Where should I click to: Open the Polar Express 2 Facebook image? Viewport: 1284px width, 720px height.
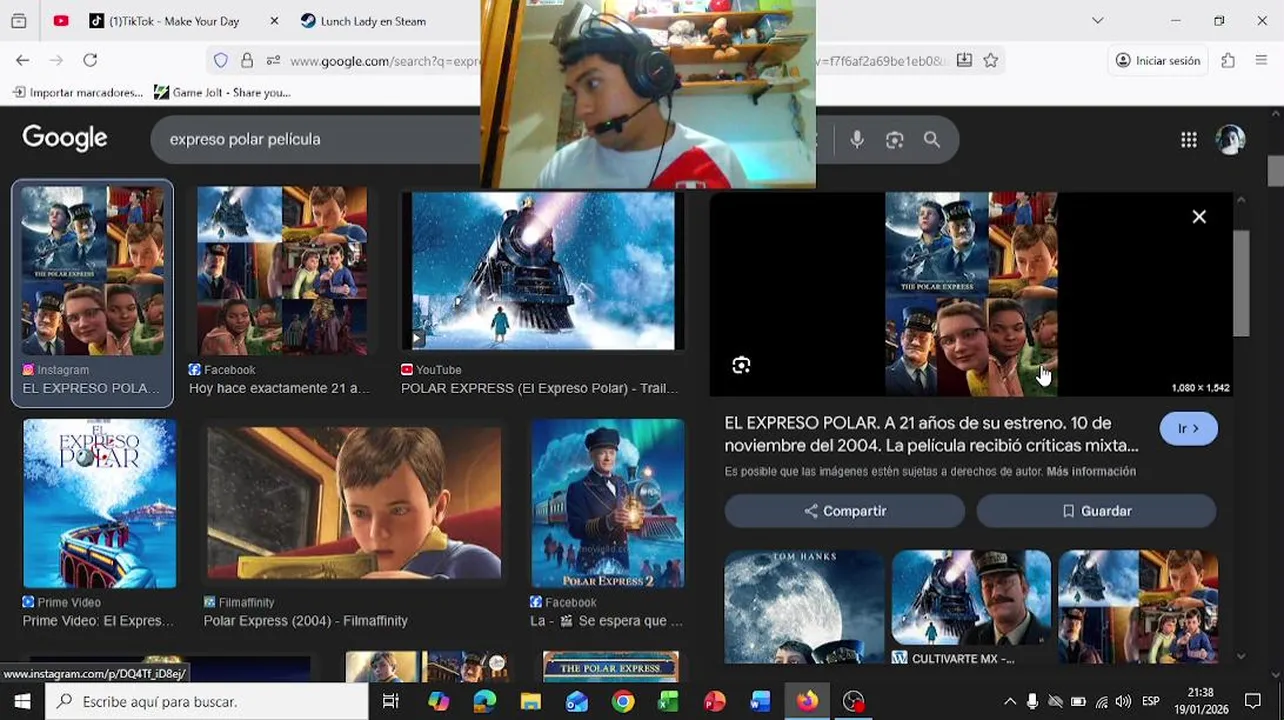pos(608,504)
